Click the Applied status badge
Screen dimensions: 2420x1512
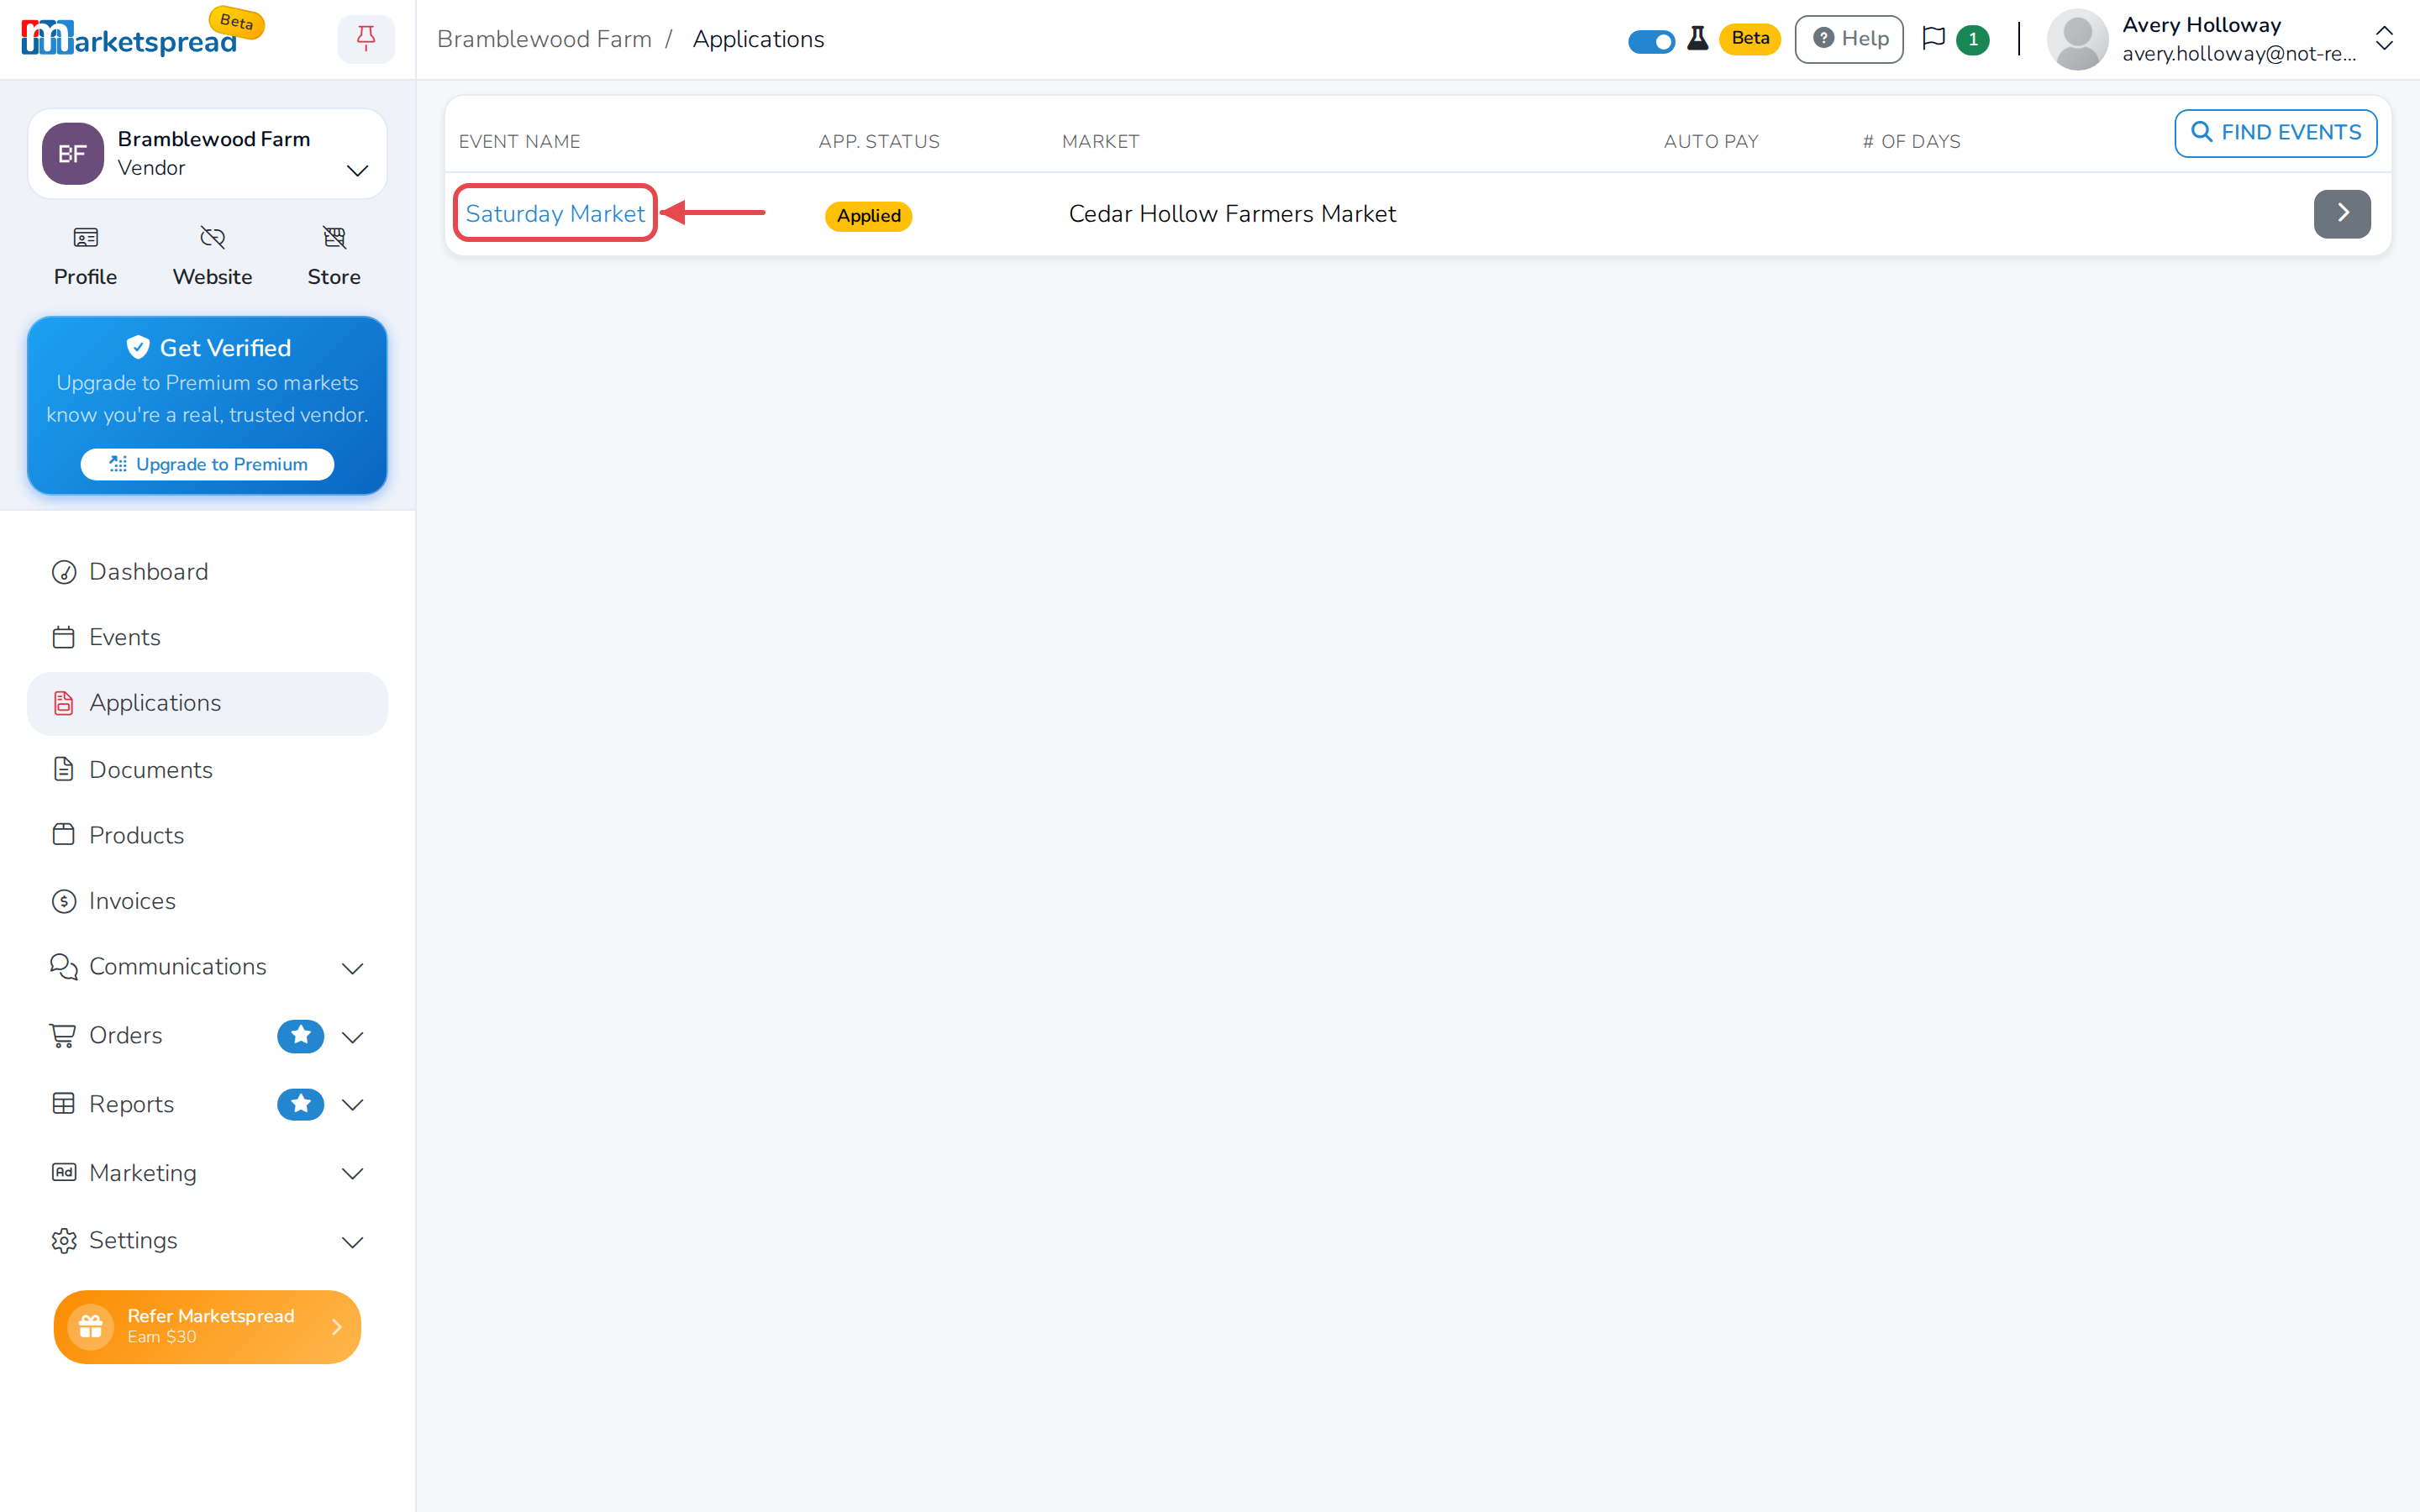pos(868,216)
